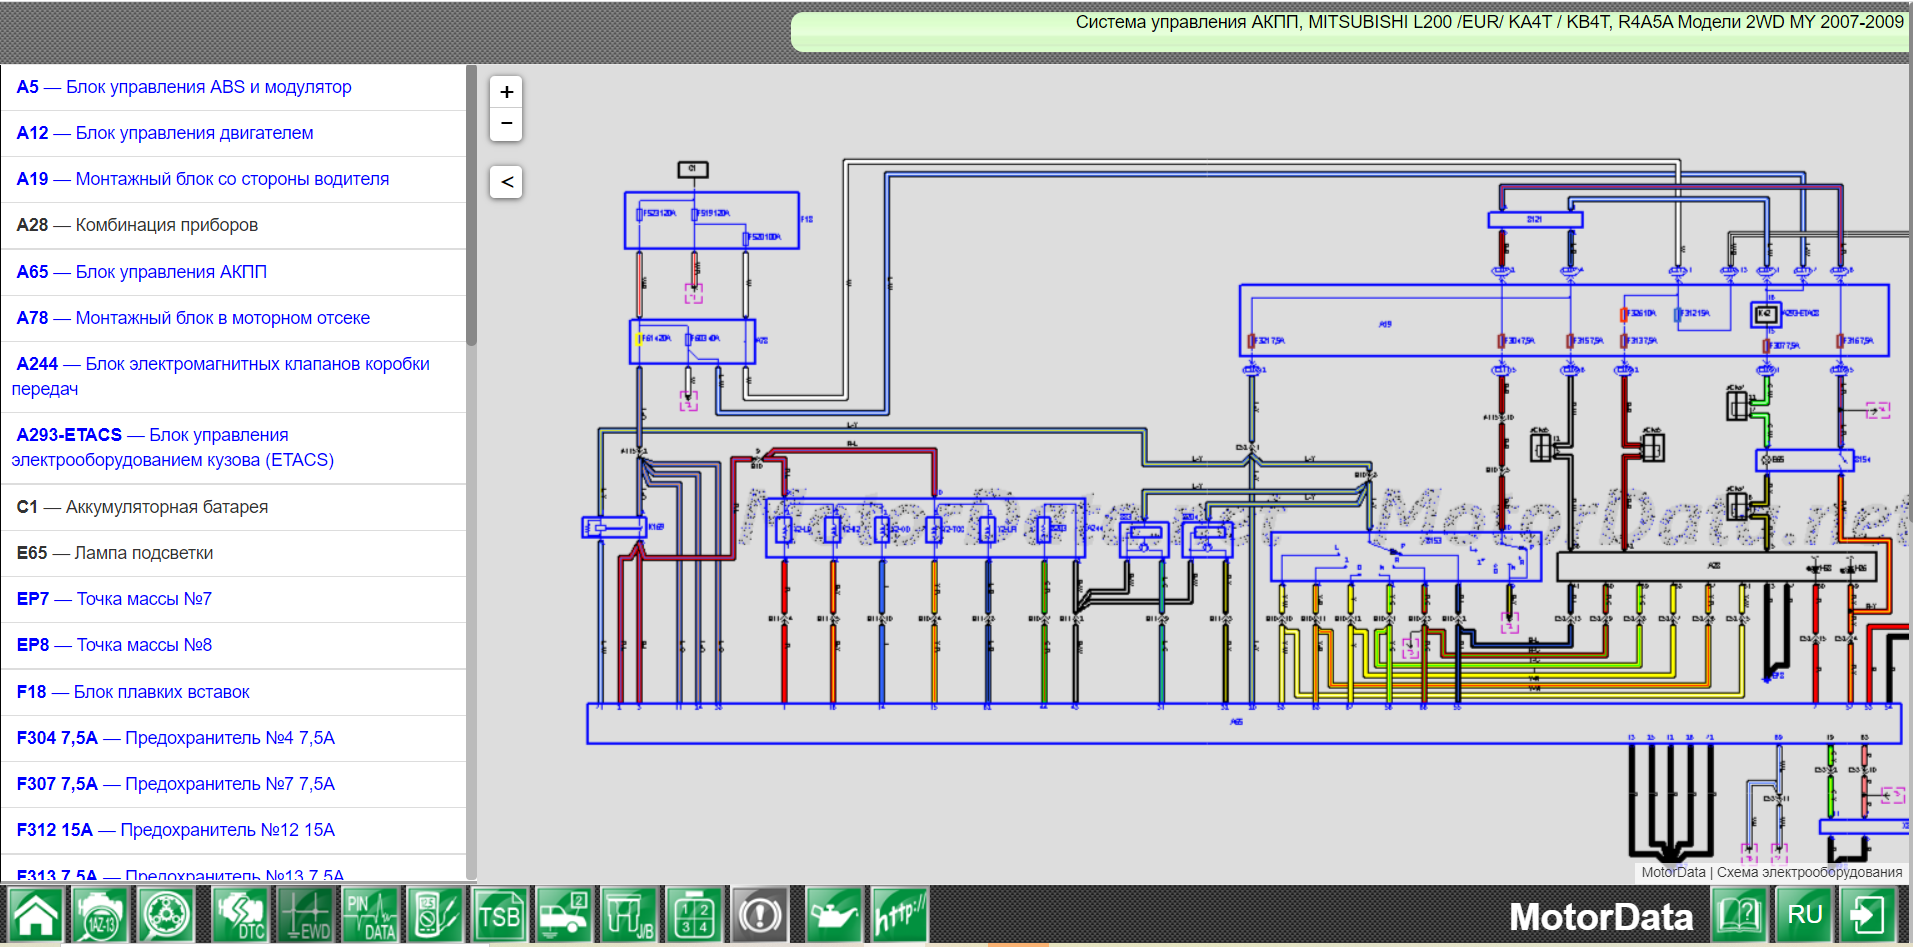Open the PIN DATA section

(370, 915)
